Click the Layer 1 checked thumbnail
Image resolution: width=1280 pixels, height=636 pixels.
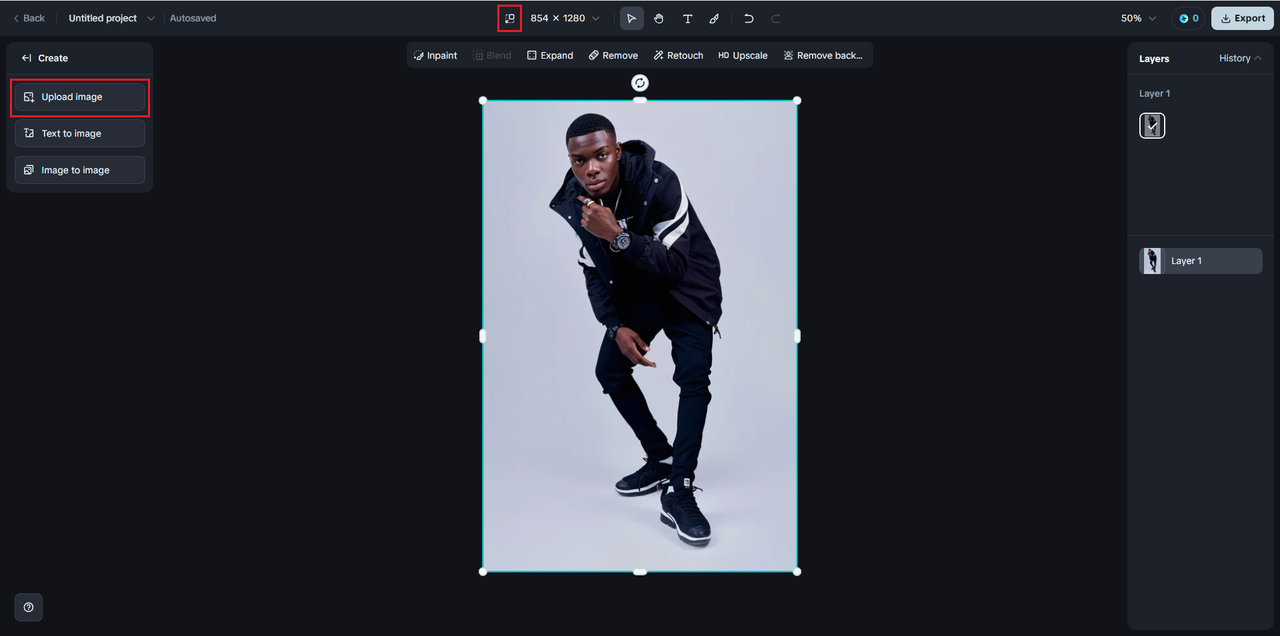1152,125
